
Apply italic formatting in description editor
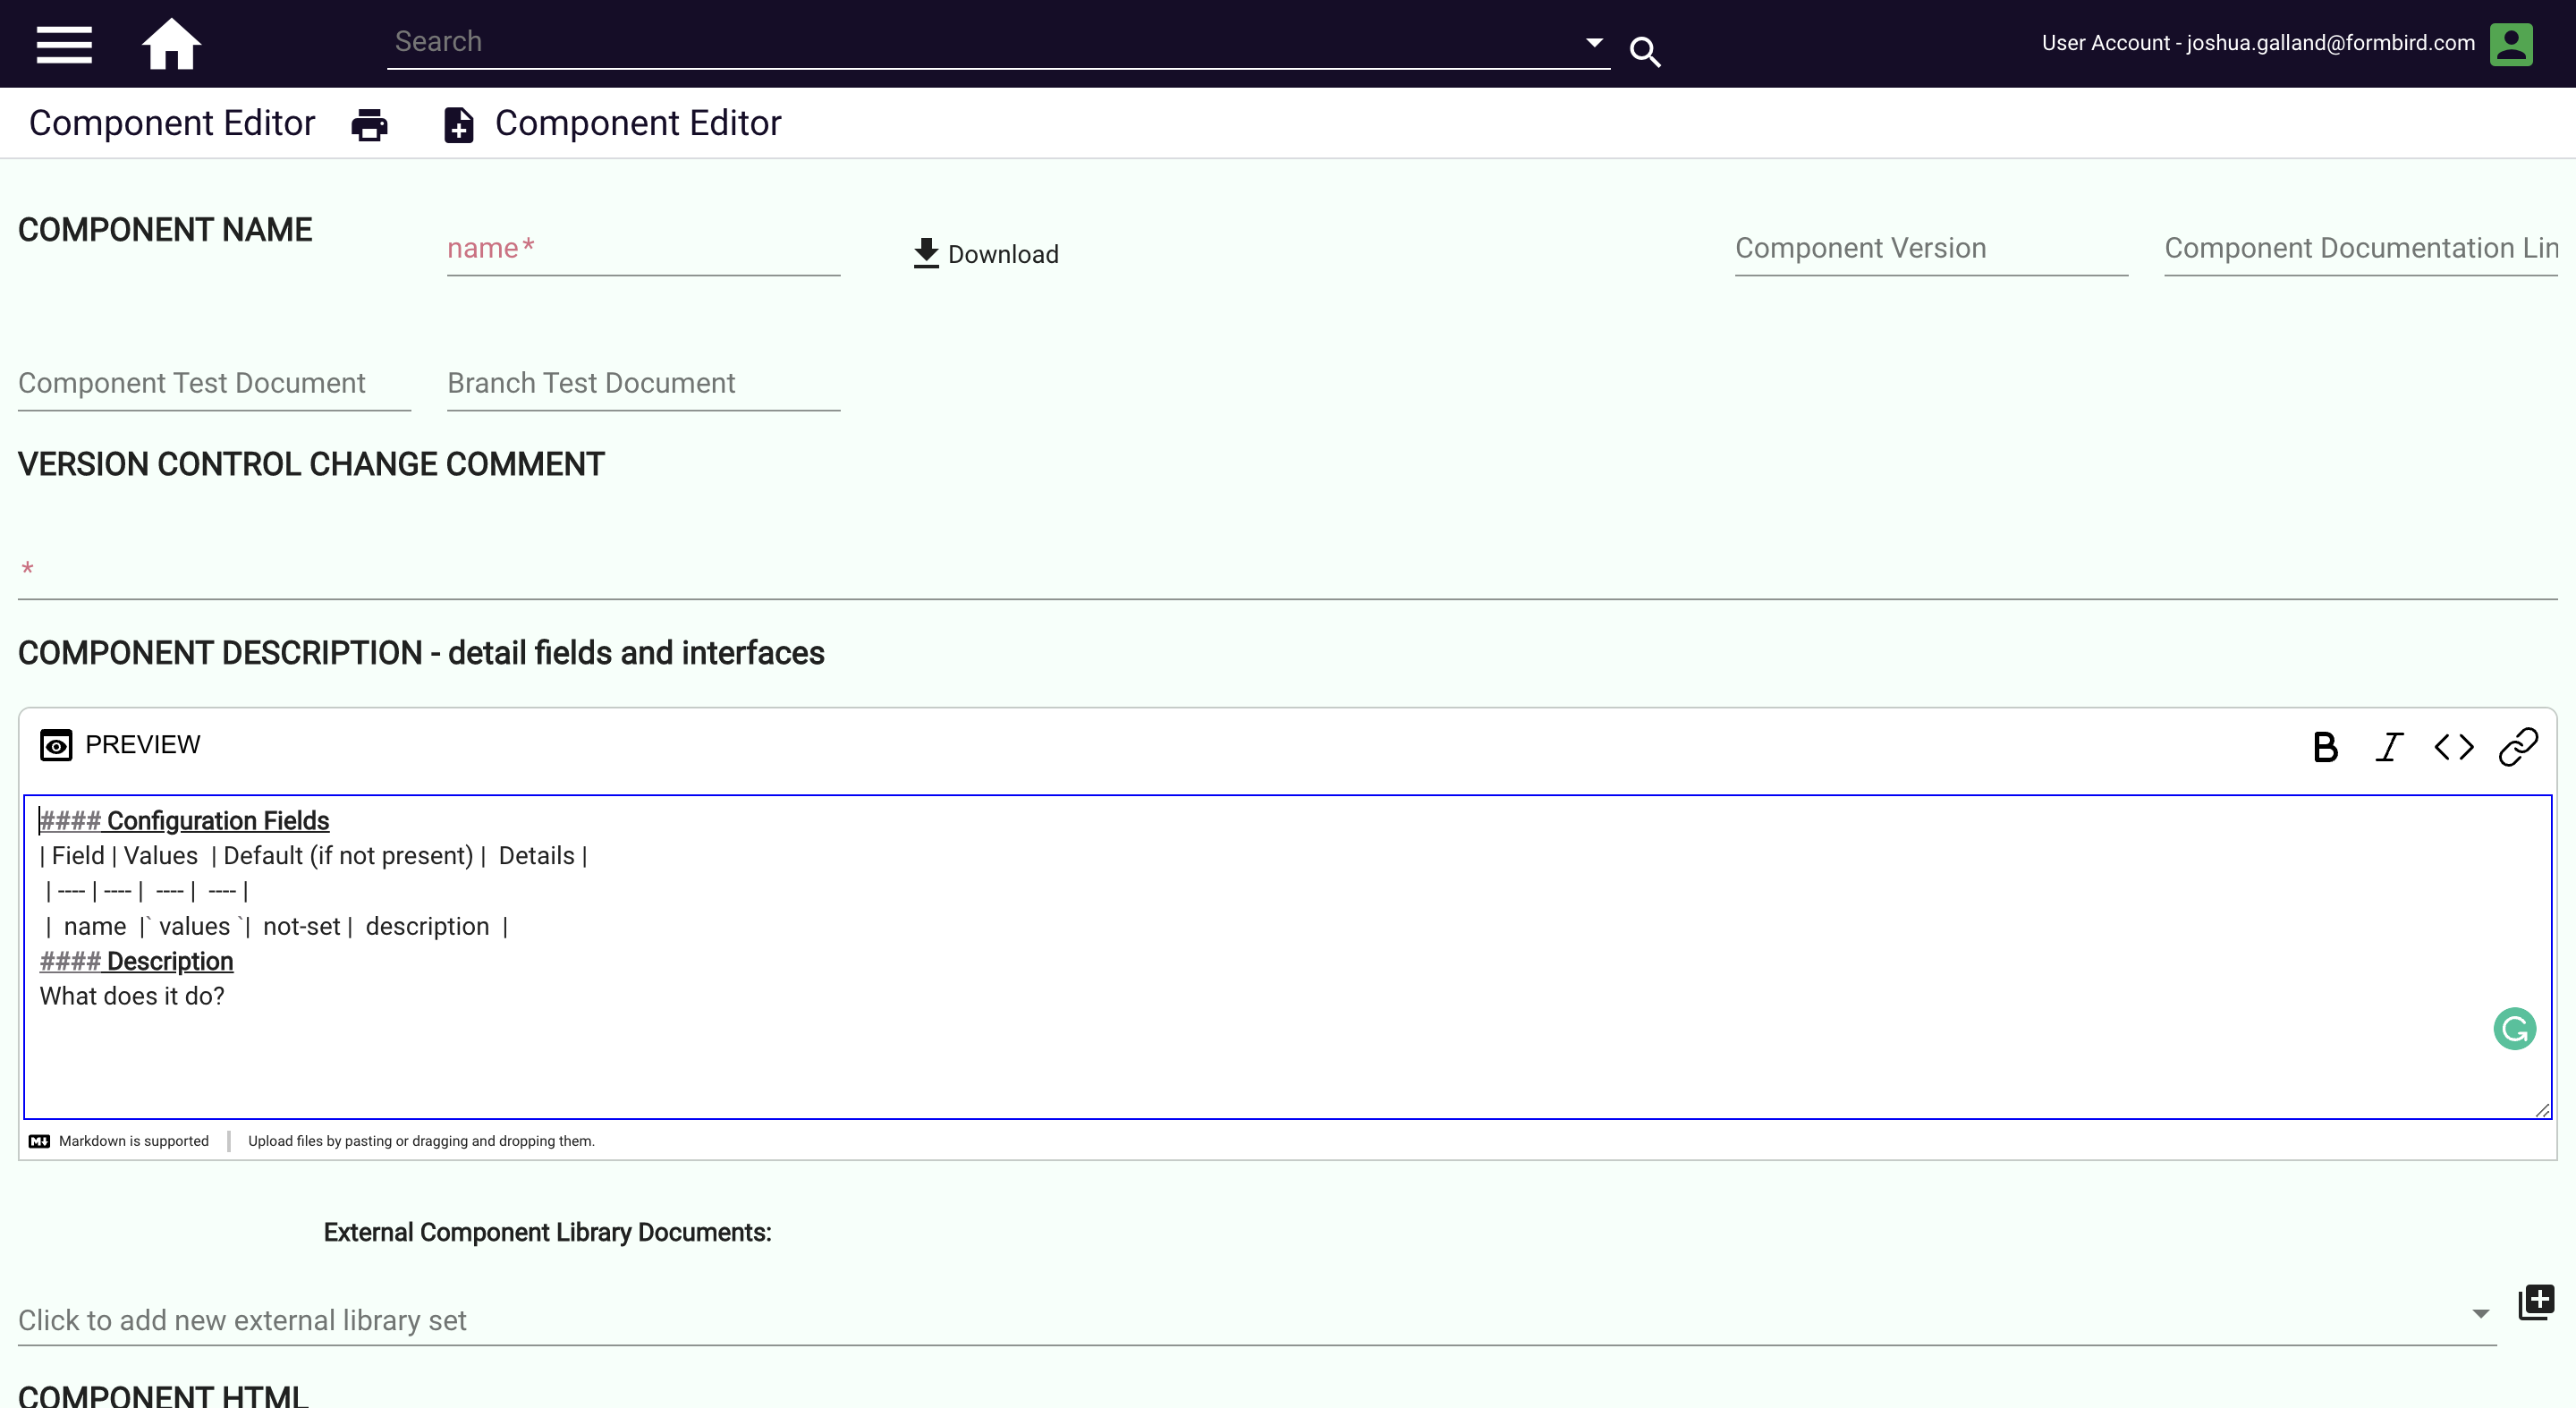click(x=2389, y=747)
